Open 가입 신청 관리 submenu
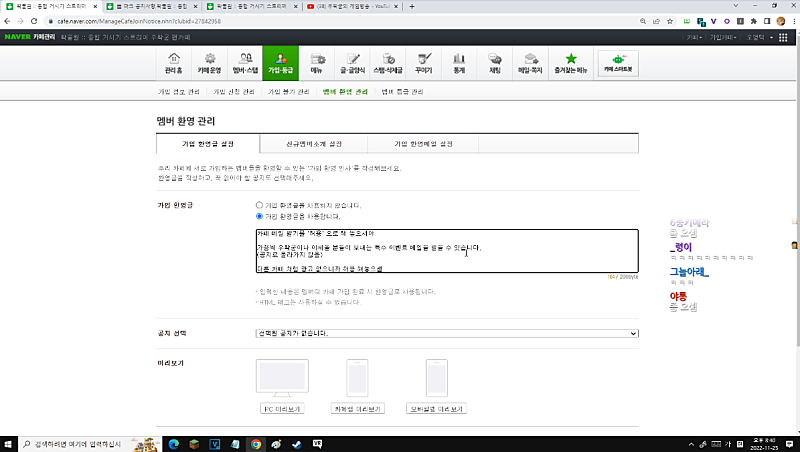Viewport: 800px width, 452px height. tap(234, 92)
